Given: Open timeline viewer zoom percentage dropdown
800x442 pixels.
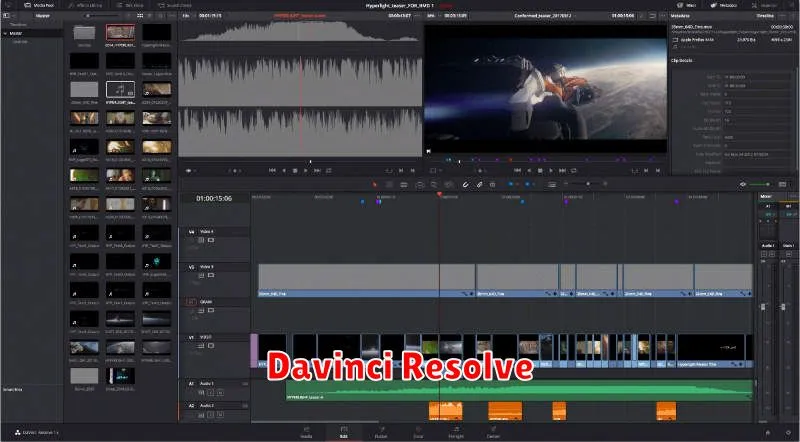Looking at the screenshot, I should point(432,16).
